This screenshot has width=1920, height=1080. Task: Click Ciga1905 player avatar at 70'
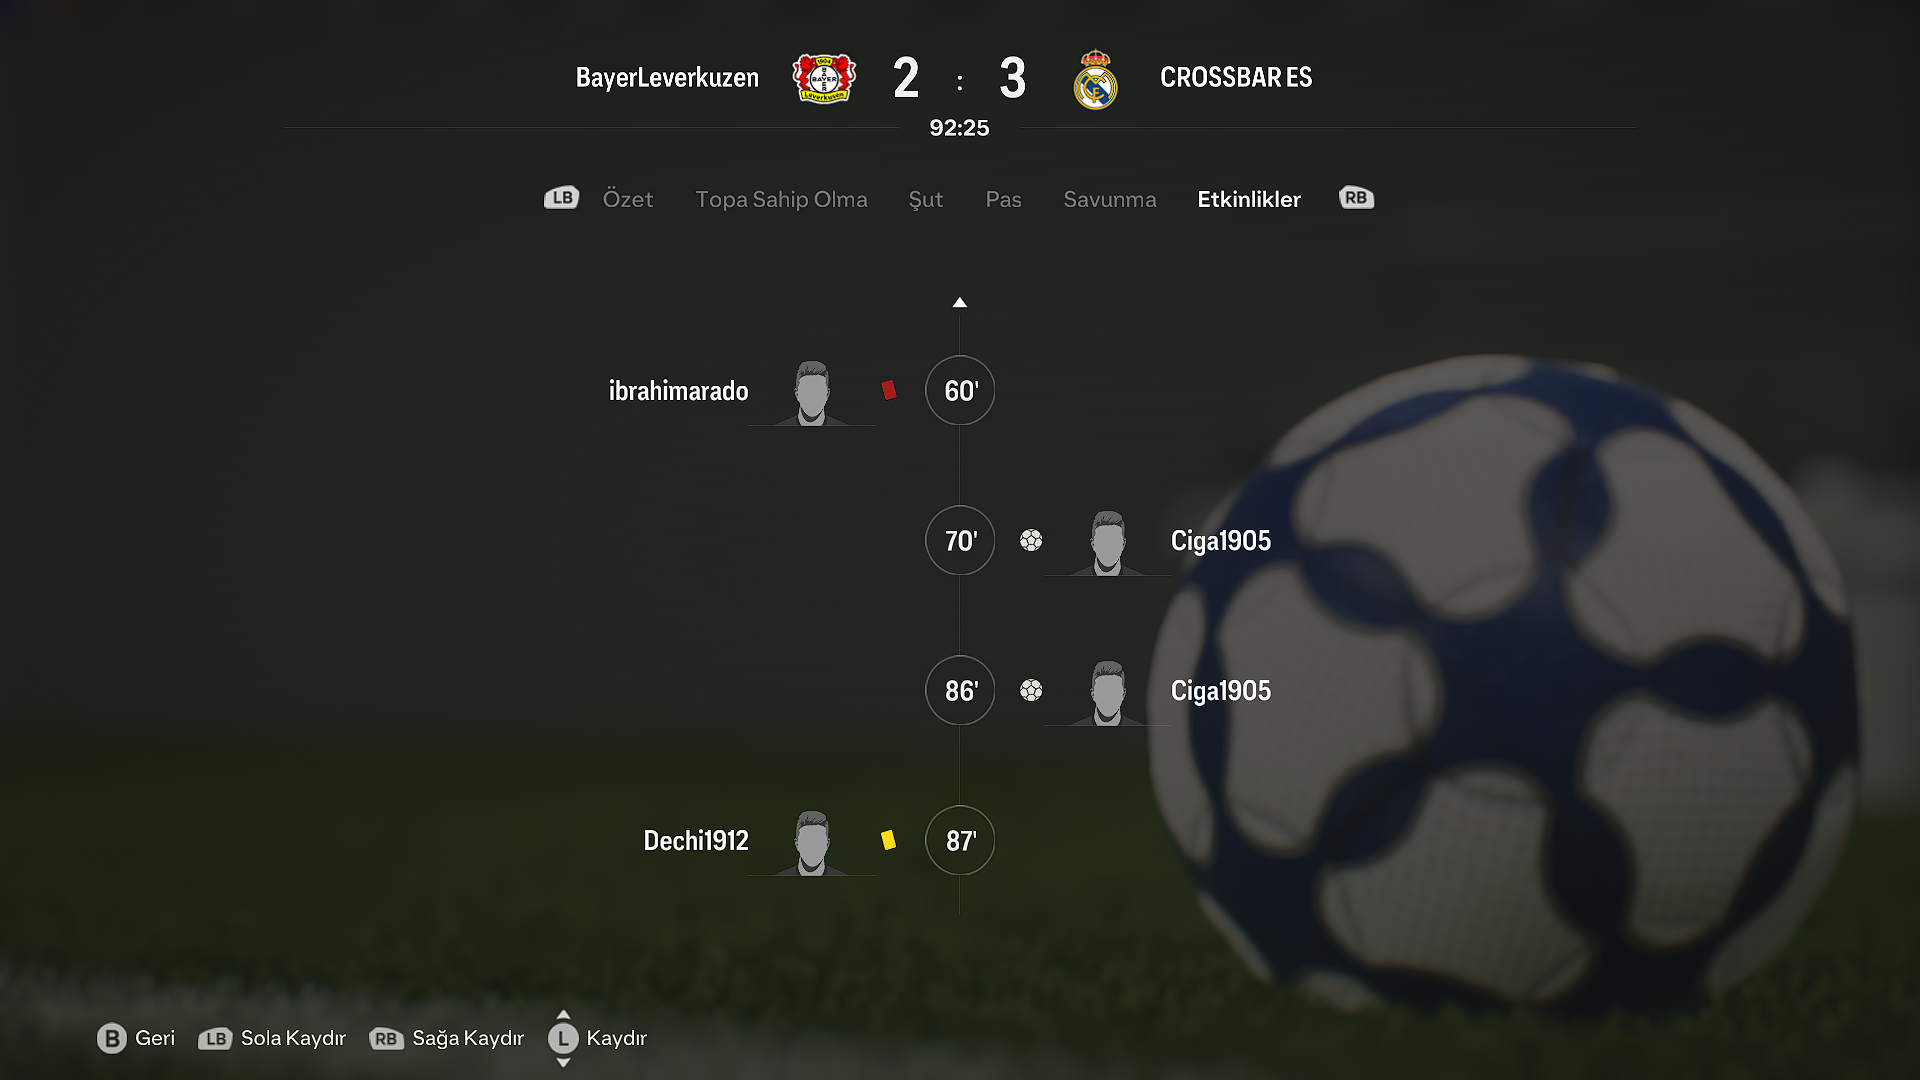pyautogui.click(x=1107, y=542)
